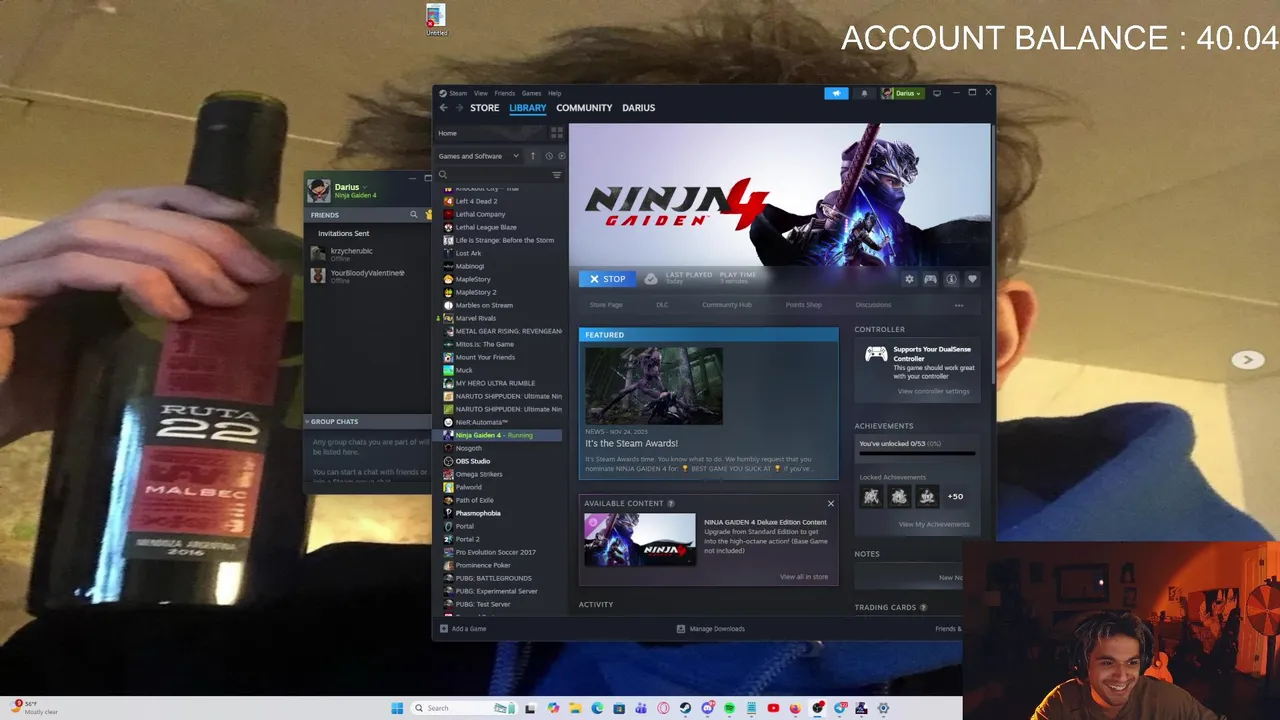Go to the COMMUNITY tab
This screenshot has height=720, width=1280.
[x=584, y=108]
